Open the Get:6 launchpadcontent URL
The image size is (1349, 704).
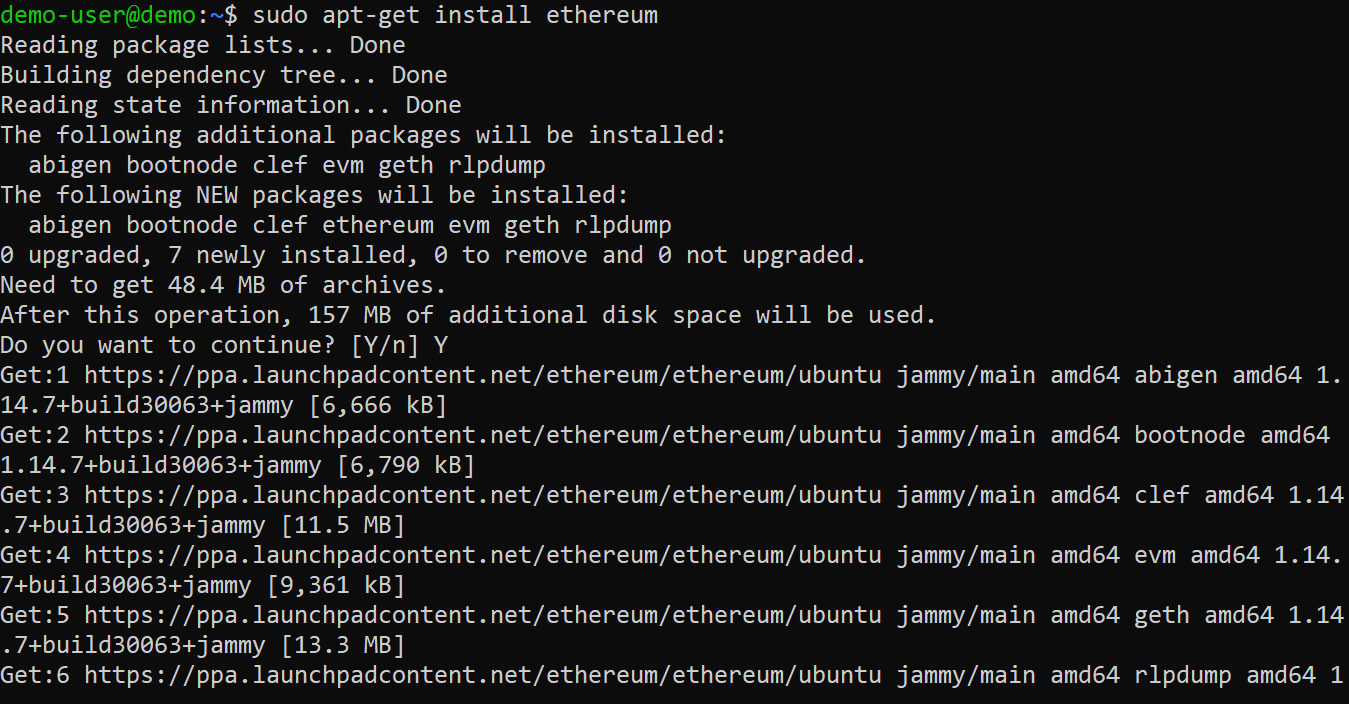click(482, 675)
